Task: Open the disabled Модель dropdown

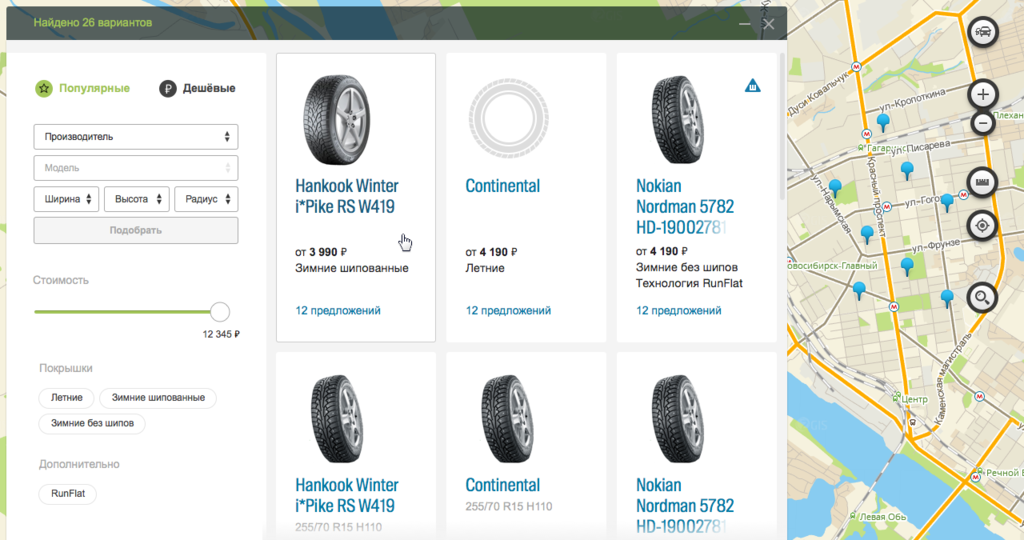Action: point(136,168)
